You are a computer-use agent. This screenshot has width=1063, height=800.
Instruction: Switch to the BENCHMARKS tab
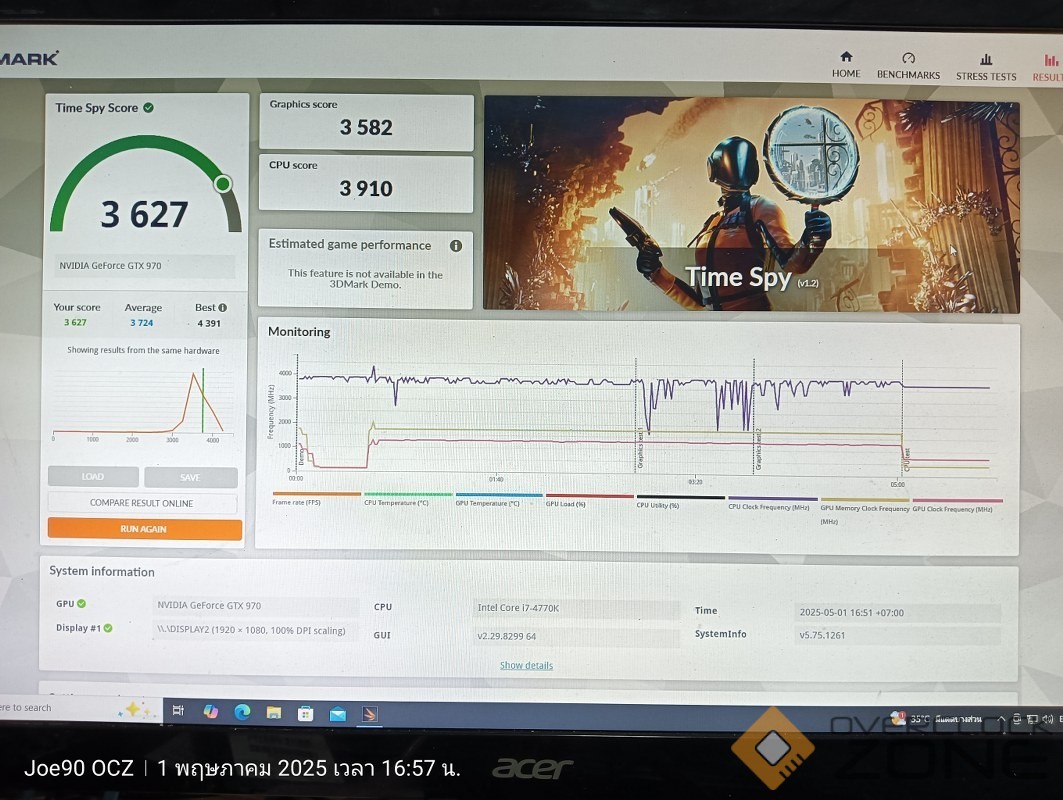point(908,66)
